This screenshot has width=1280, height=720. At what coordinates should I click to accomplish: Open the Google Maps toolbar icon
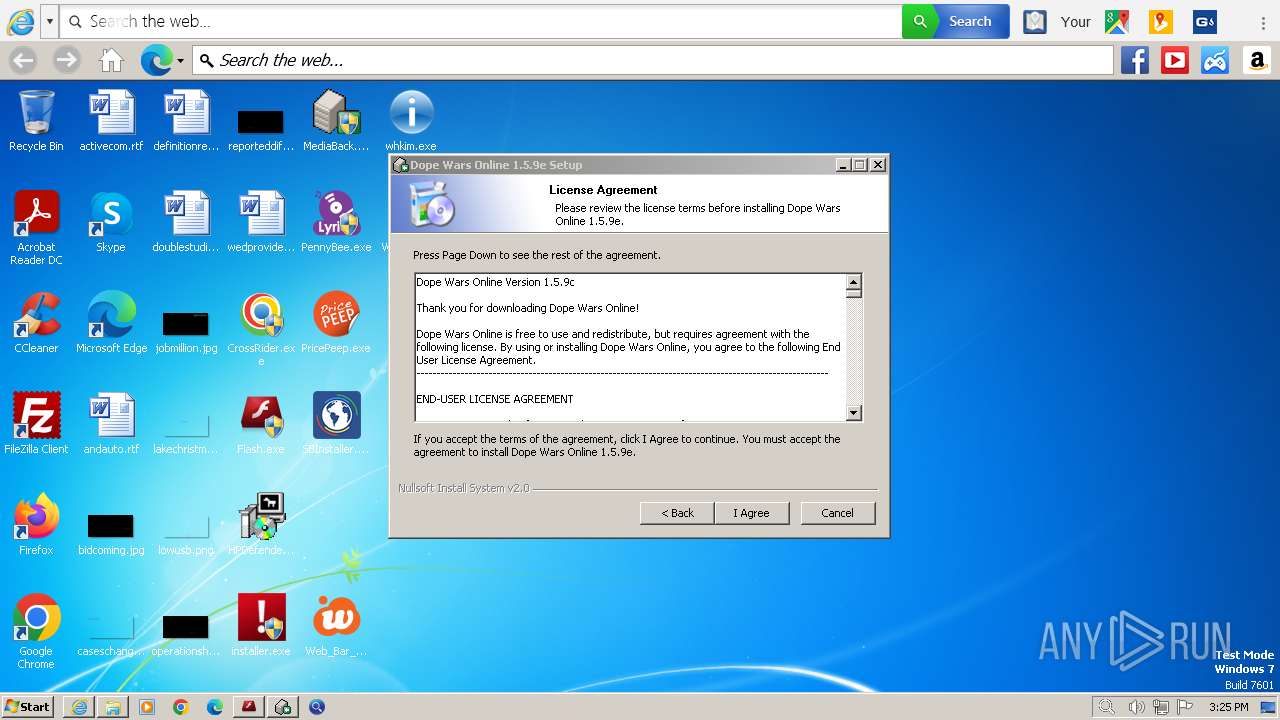(x=1116, y=21)
